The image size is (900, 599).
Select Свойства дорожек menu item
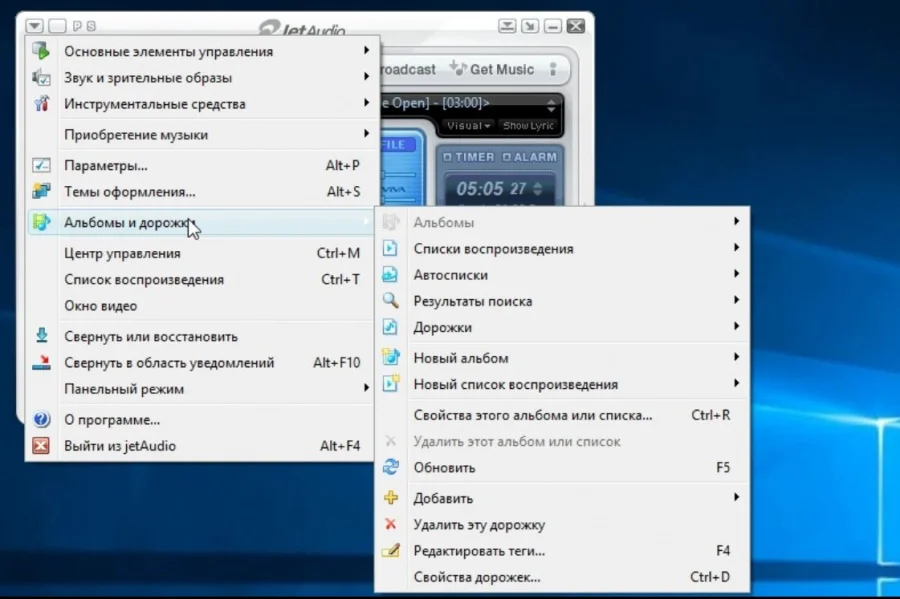pos(562,577)
